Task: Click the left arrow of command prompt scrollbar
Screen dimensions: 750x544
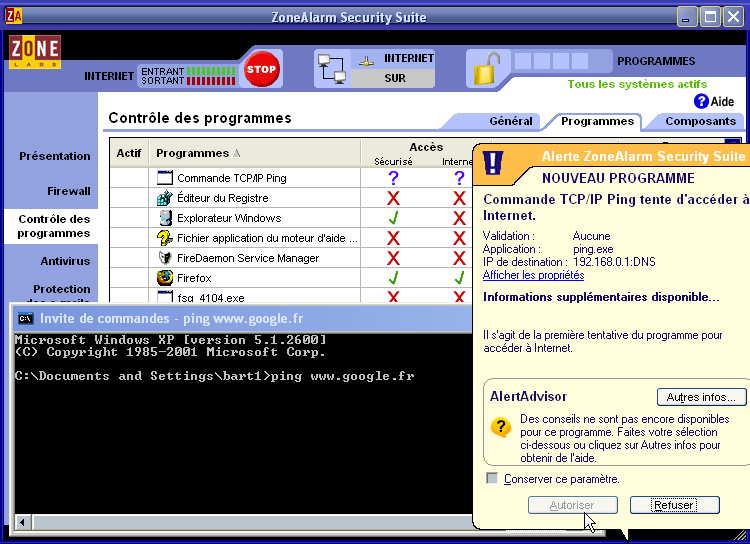Action: 22,522
